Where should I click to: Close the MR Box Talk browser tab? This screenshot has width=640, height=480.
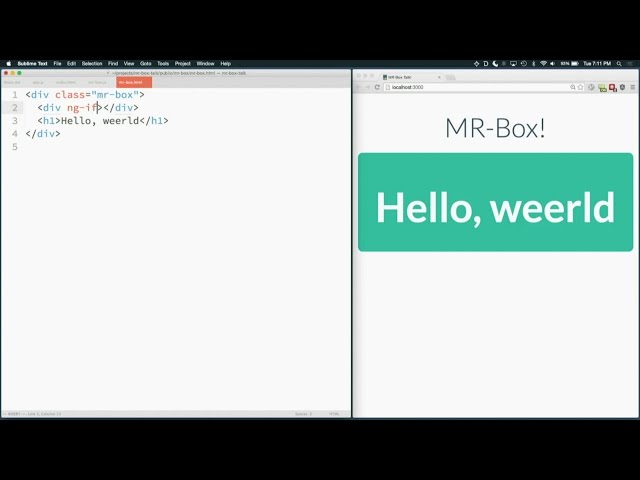[x=439, y=77]
